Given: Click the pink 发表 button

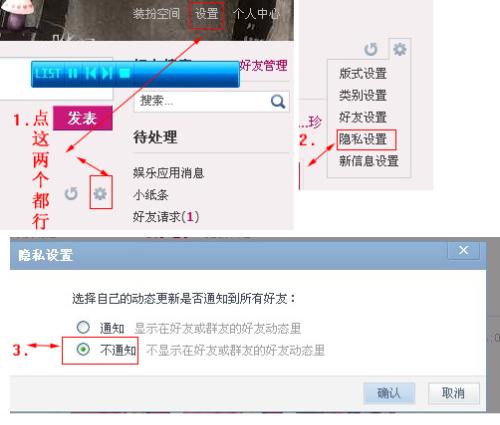Looking at the screenshot, I should click(x=82, y=118).
